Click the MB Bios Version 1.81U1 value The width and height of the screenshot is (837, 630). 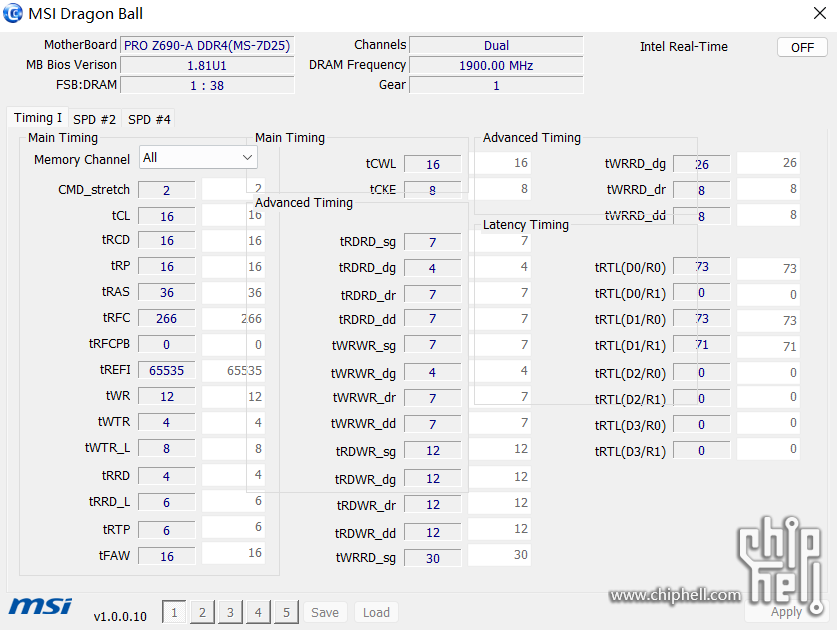(207, 66)
